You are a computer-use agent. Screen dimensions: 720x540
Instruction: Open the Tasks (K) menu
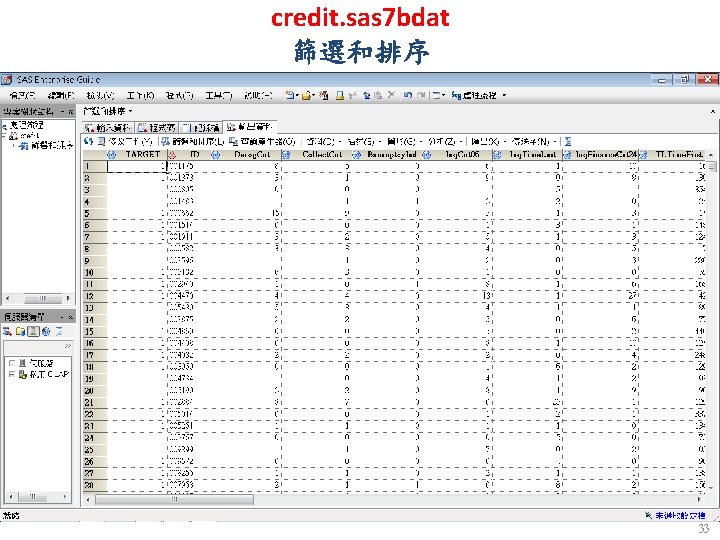point(140,95)
